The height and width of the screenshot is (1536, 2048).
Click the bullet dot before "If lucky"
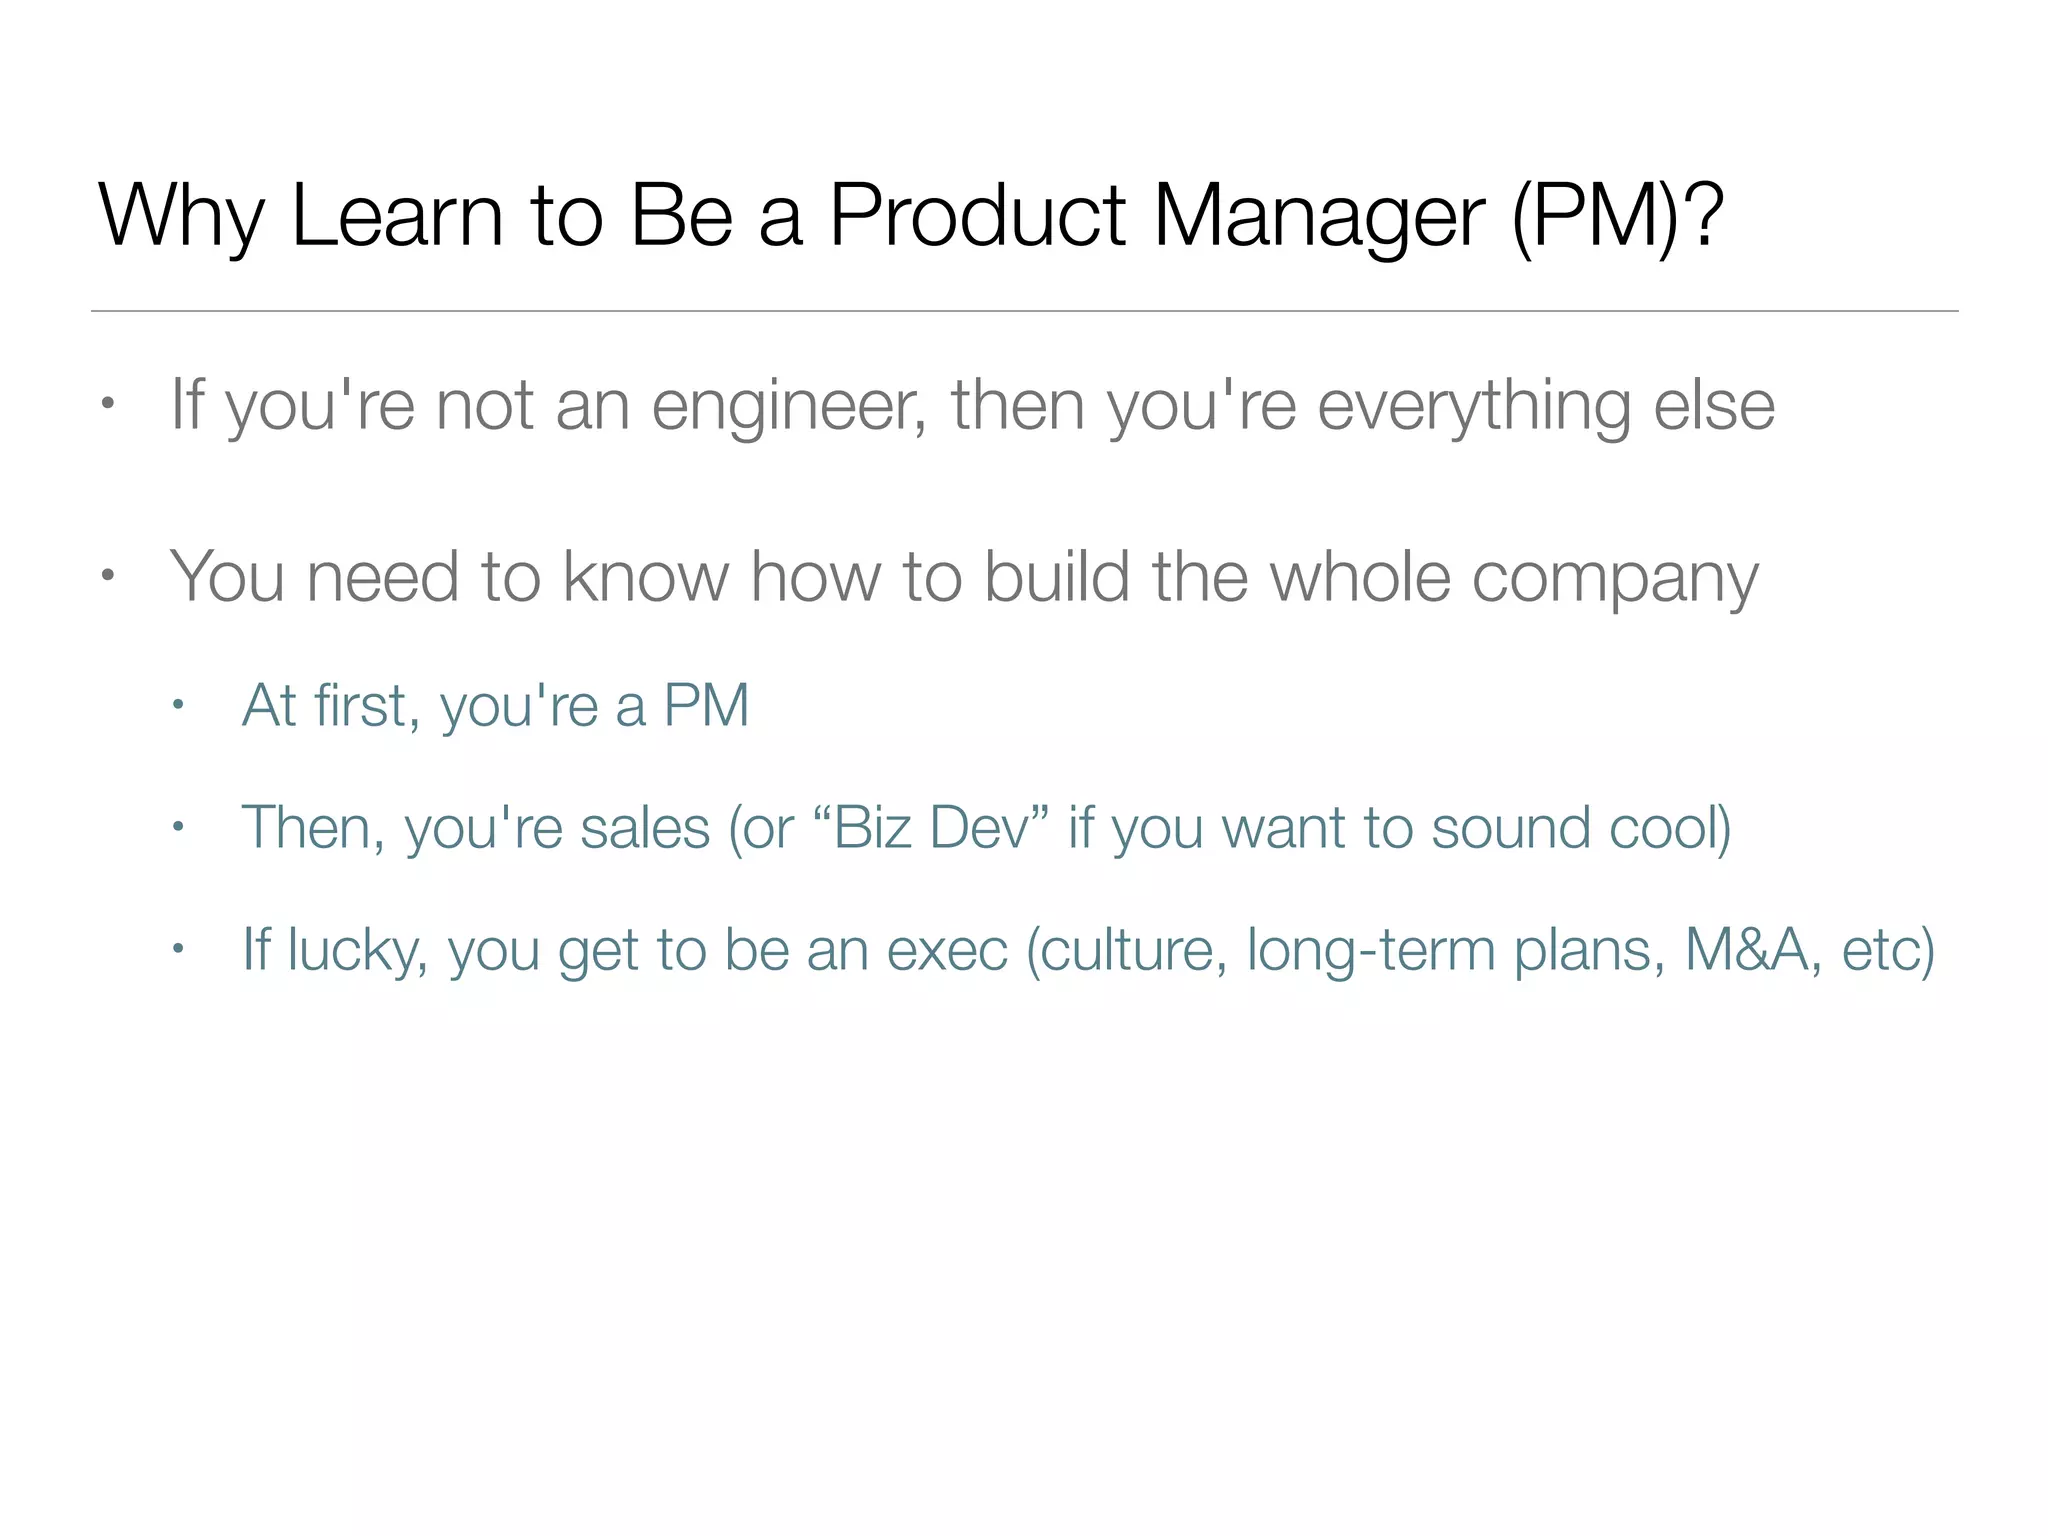pyautogui.click(x=178, y=949)
